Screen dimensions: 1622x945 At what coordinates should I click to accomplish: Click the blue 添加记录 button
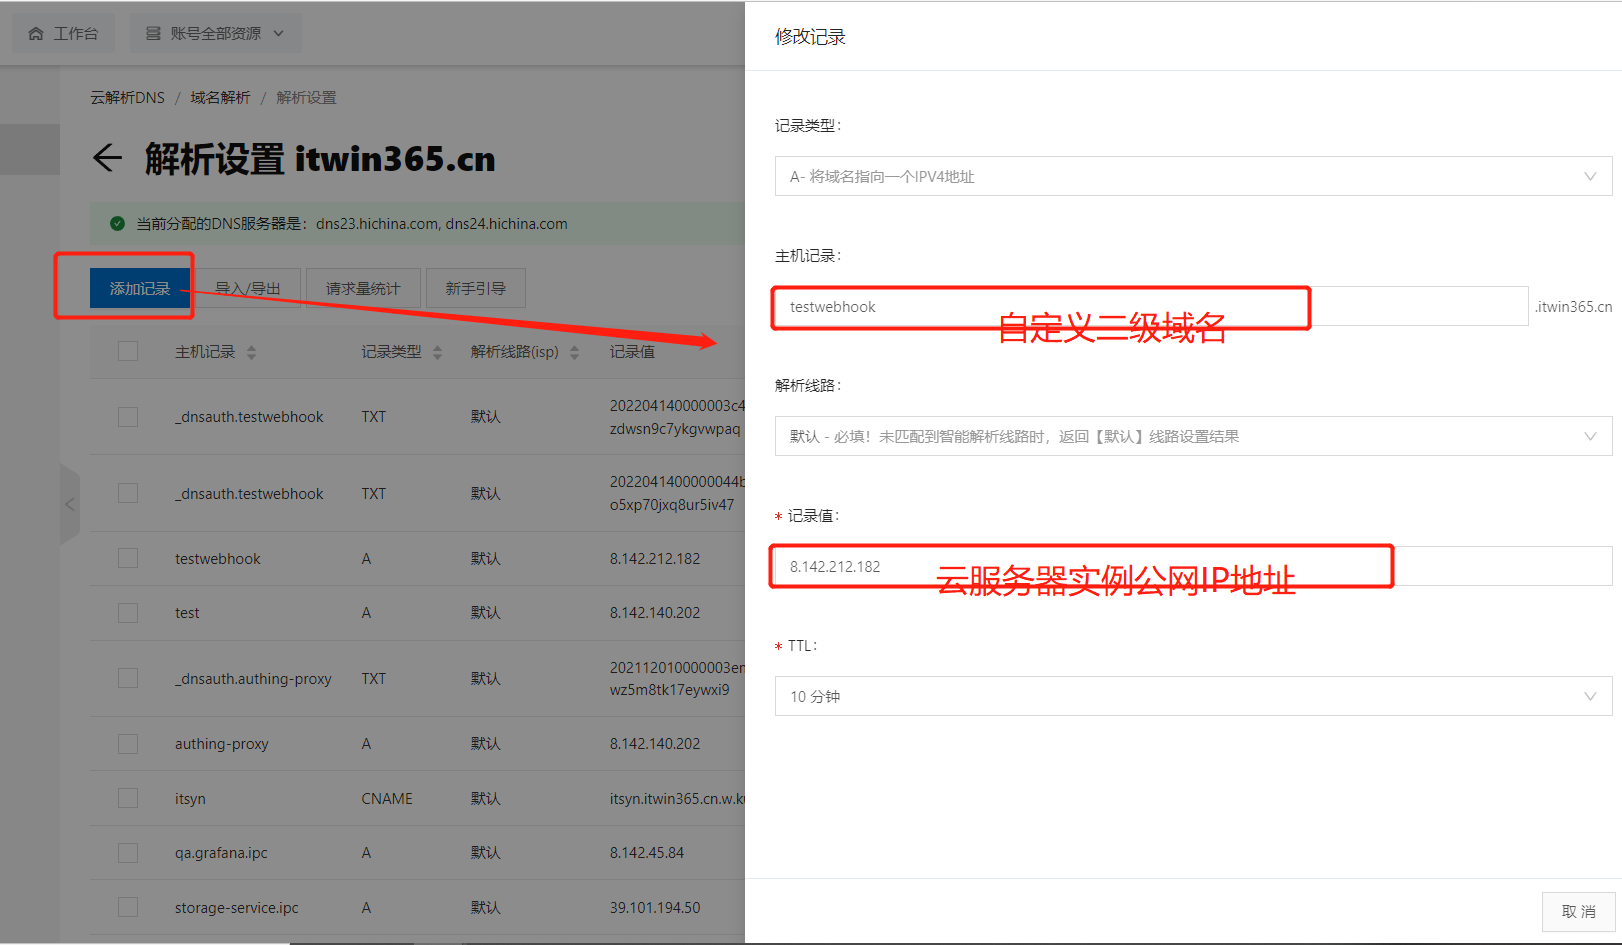(140, 288)
